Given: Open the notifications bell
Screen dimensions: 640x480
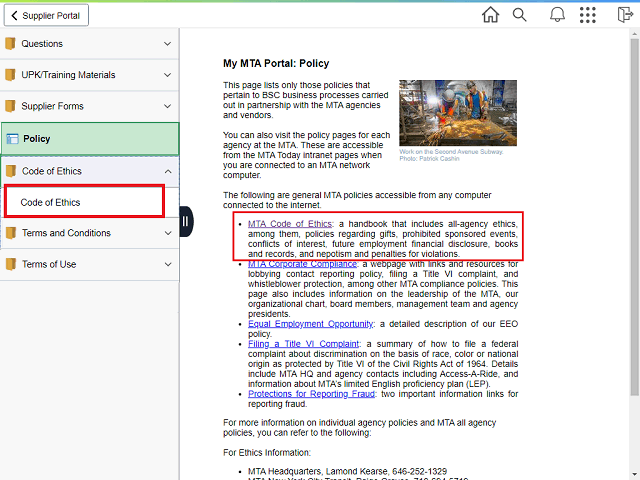Looking at the screenshot, I should pyautogui.click(x=557, y=15).
